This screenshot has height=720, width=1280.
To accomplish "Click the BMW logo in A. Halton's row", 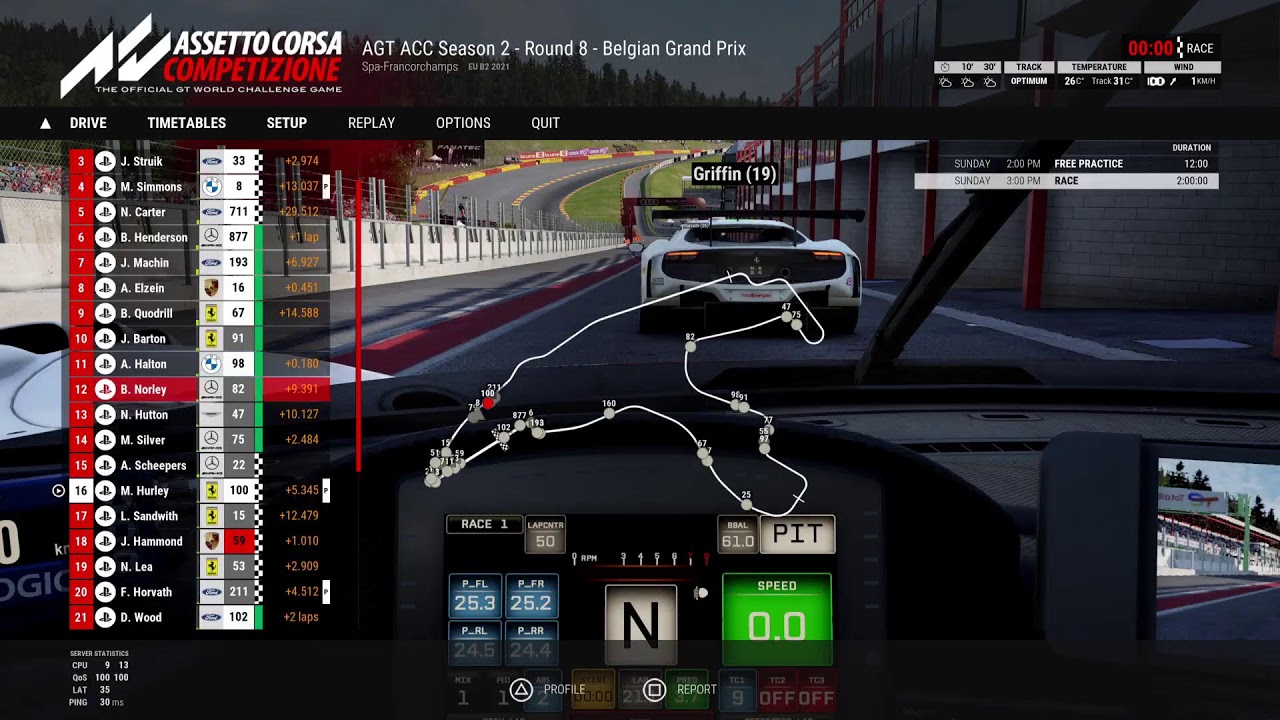I will (211, 364).
